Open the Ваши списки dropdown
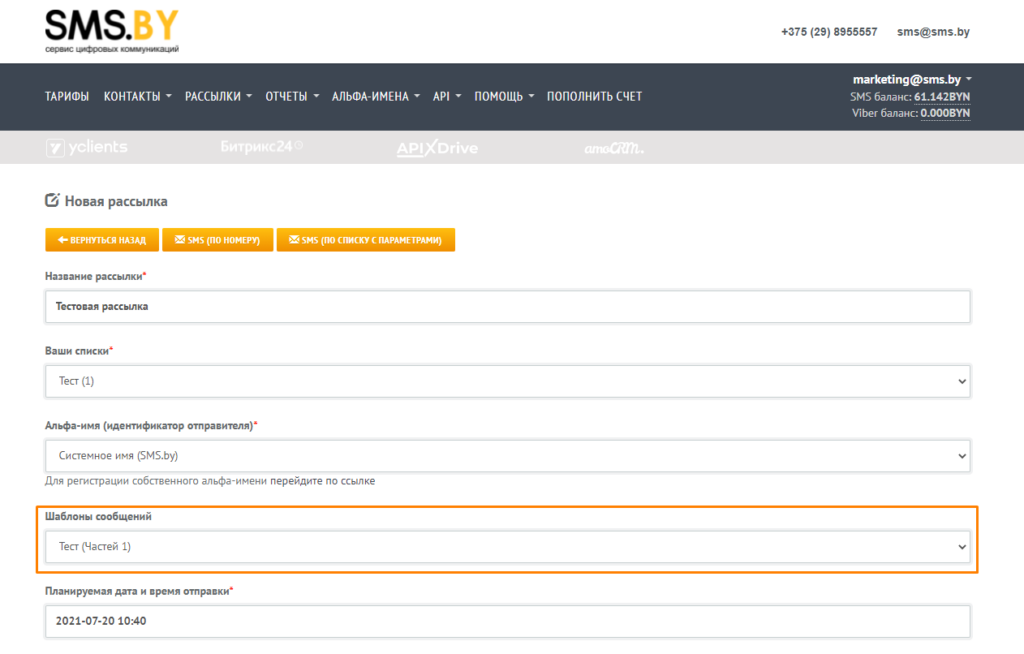 pyautogui.click(x=507, y=381)
